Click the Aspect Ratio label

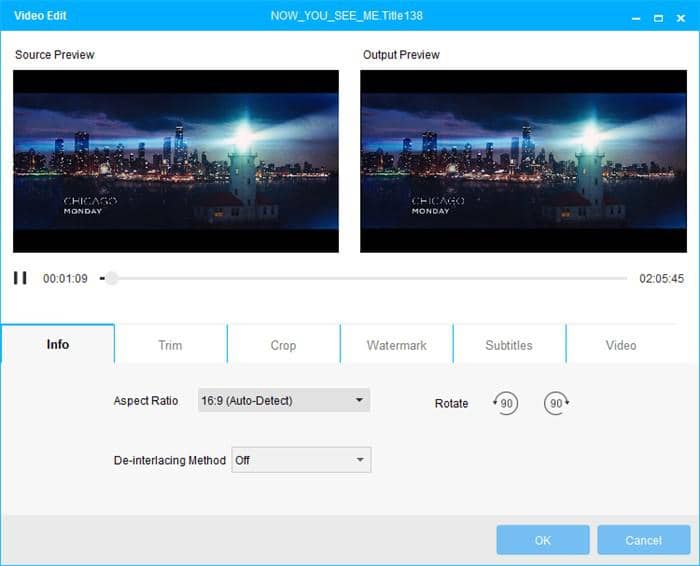click(146, 400)
